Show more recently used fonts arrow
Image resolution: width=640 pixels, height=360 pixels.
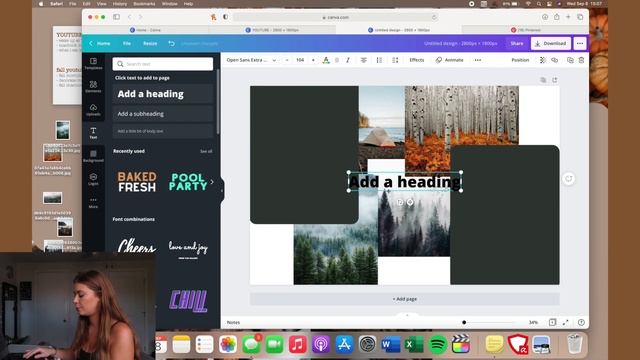point(212,182)
